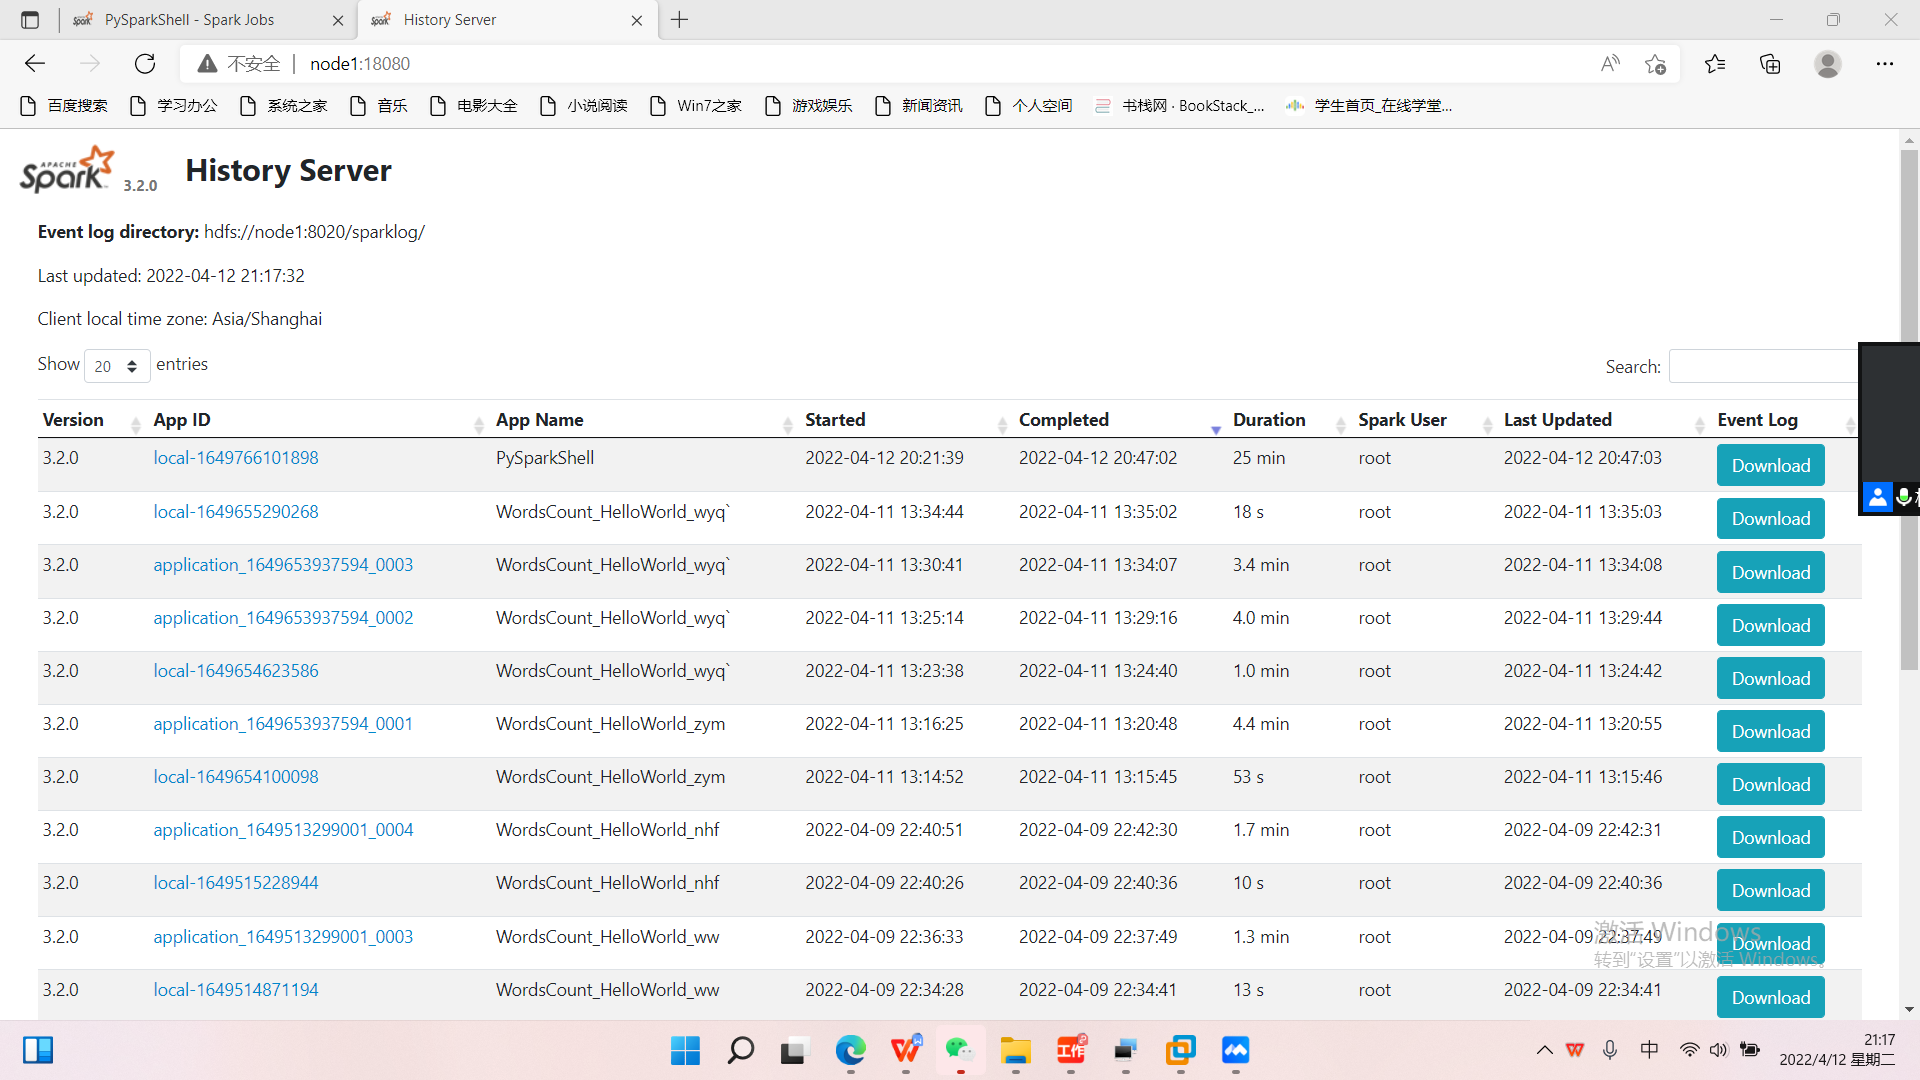The image size is (1920, 1080).
Task: Open 电影大全 bookmark
Action: pos(474,106)
